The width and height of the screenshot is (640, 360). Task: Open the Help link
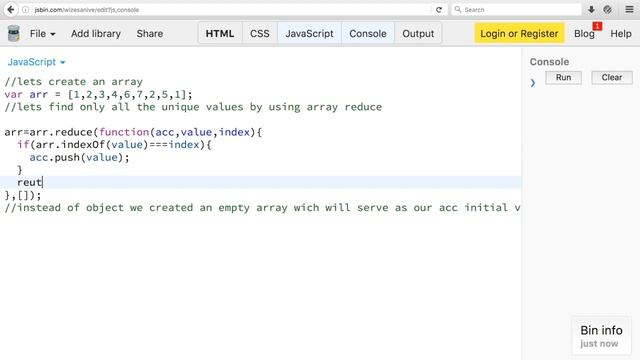pos(621,34)
